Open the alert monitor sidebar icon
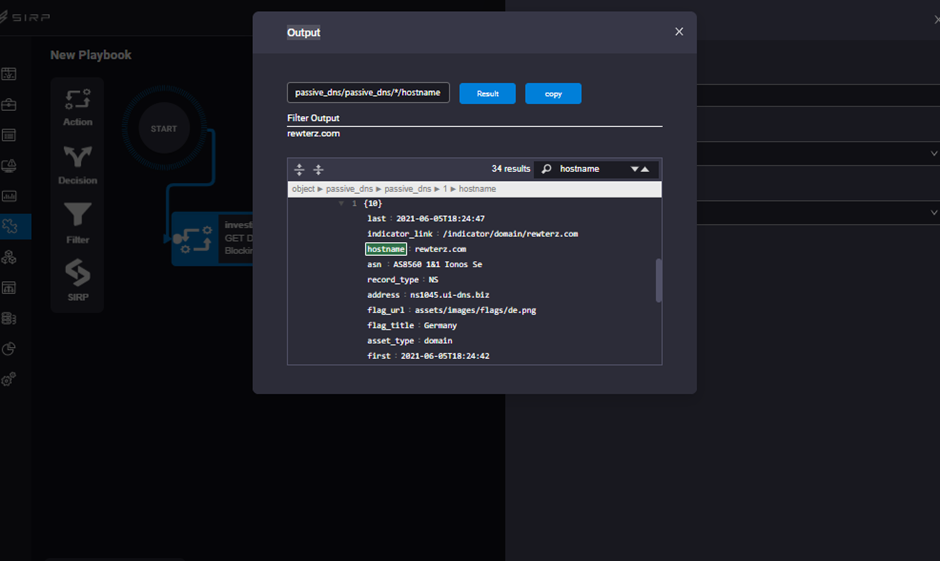The height and width of the screenshot is (561, 940). tap(9, 165)
